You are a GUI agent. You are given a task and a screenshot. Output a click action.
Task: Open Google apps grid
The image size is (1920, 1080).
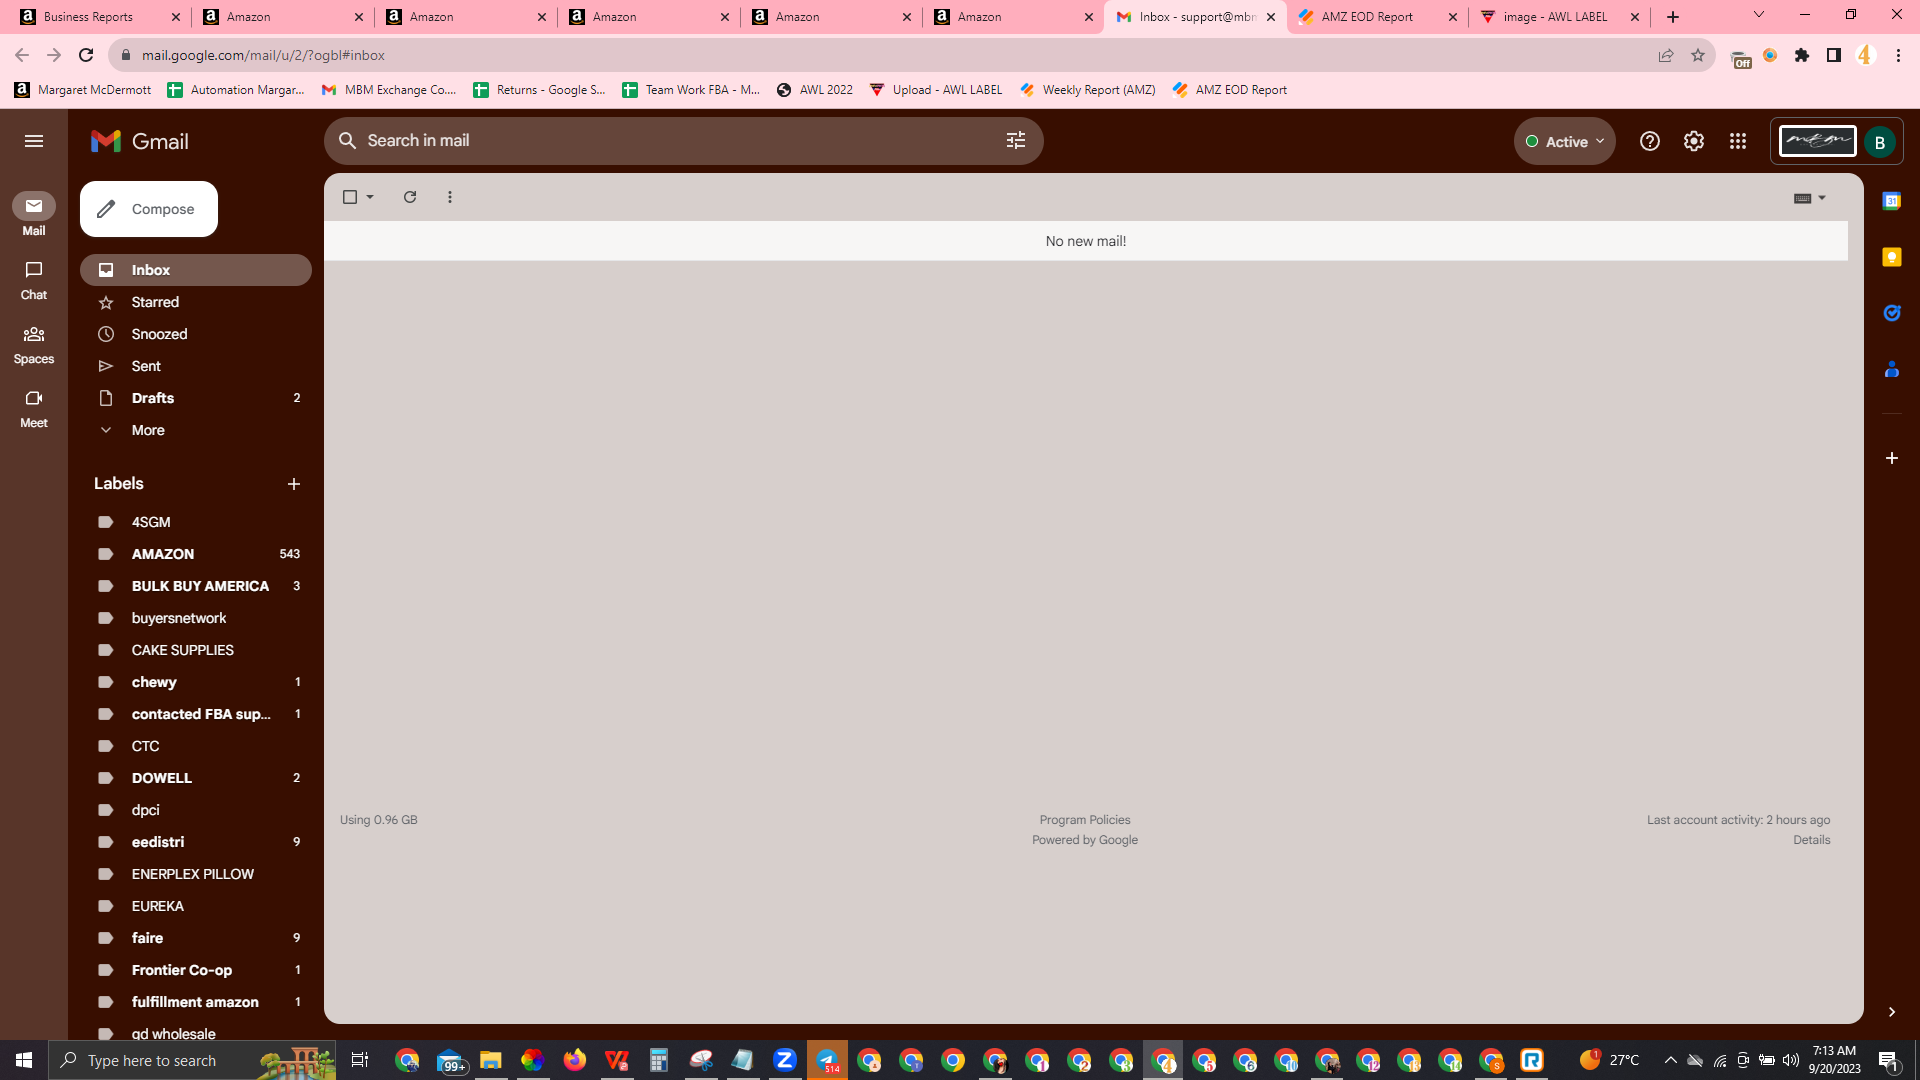click(1738, 141)
